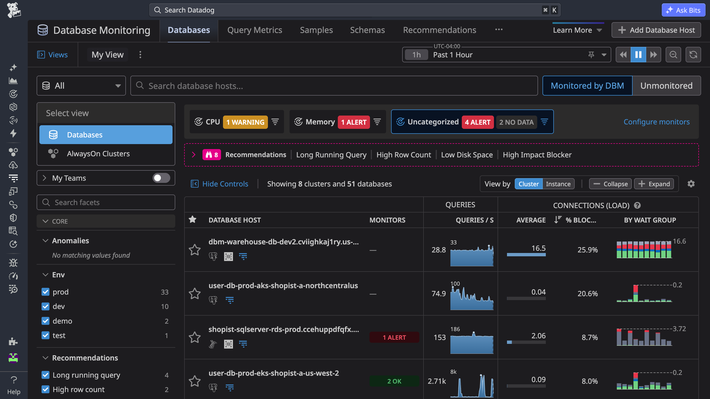Open table settings gear icon
Viewport: 710px width, 399px height.
691,184
